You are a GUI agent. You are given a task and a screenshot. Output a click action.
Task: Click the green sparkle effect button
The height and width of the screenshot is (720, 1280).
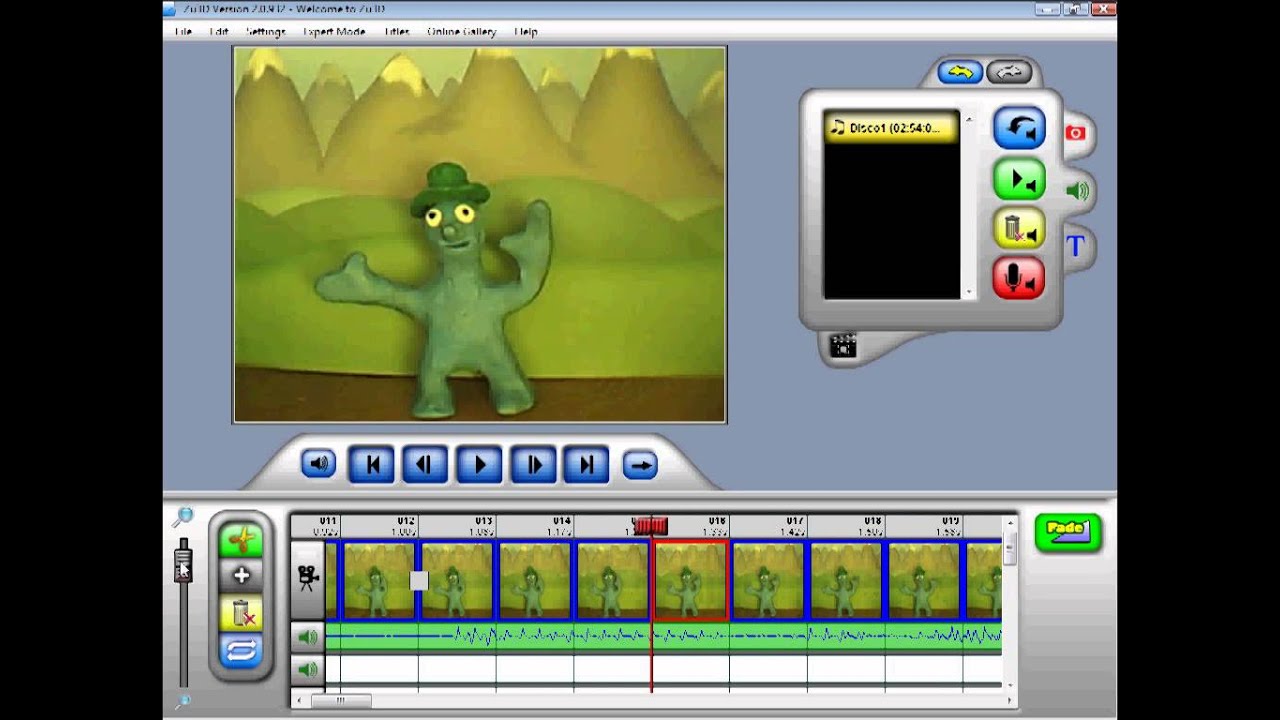[241, 541]
